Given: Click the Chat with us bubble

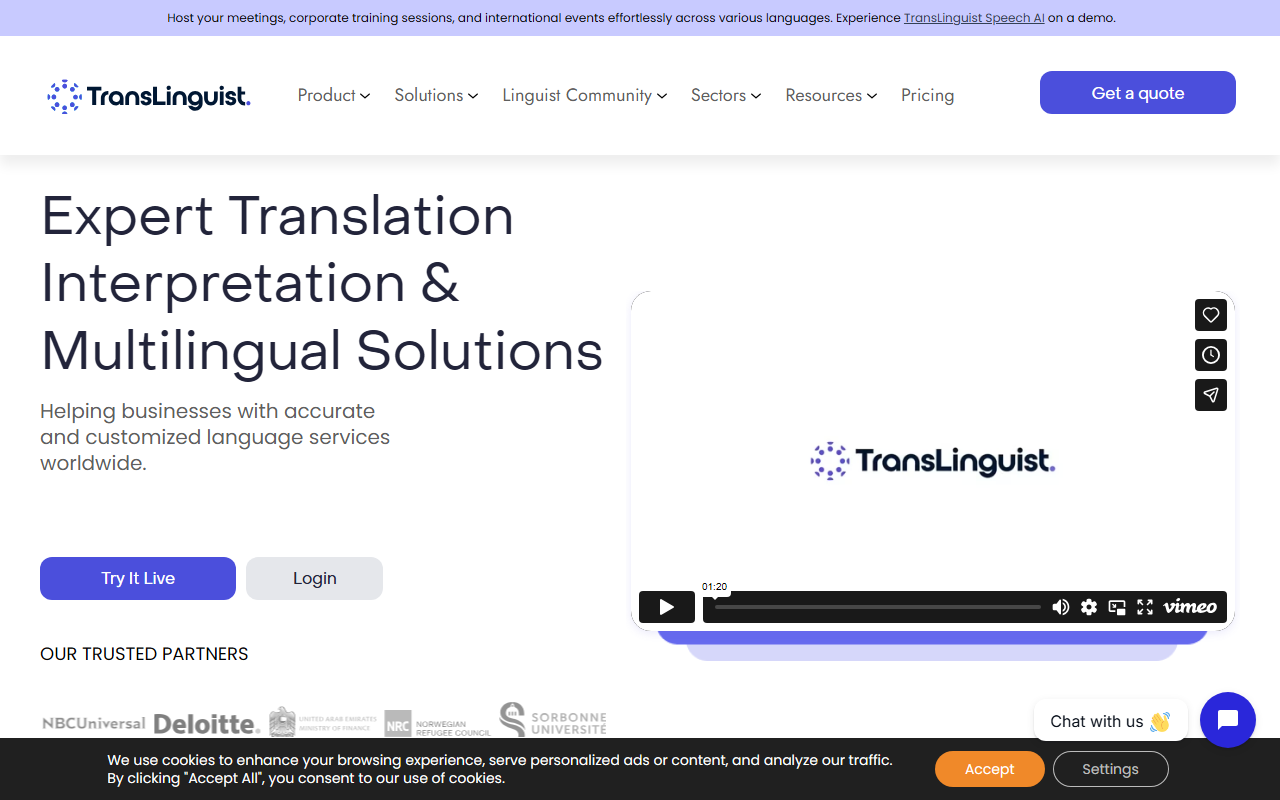Looking at the screenshot, I should click(x=1110, y=721).
